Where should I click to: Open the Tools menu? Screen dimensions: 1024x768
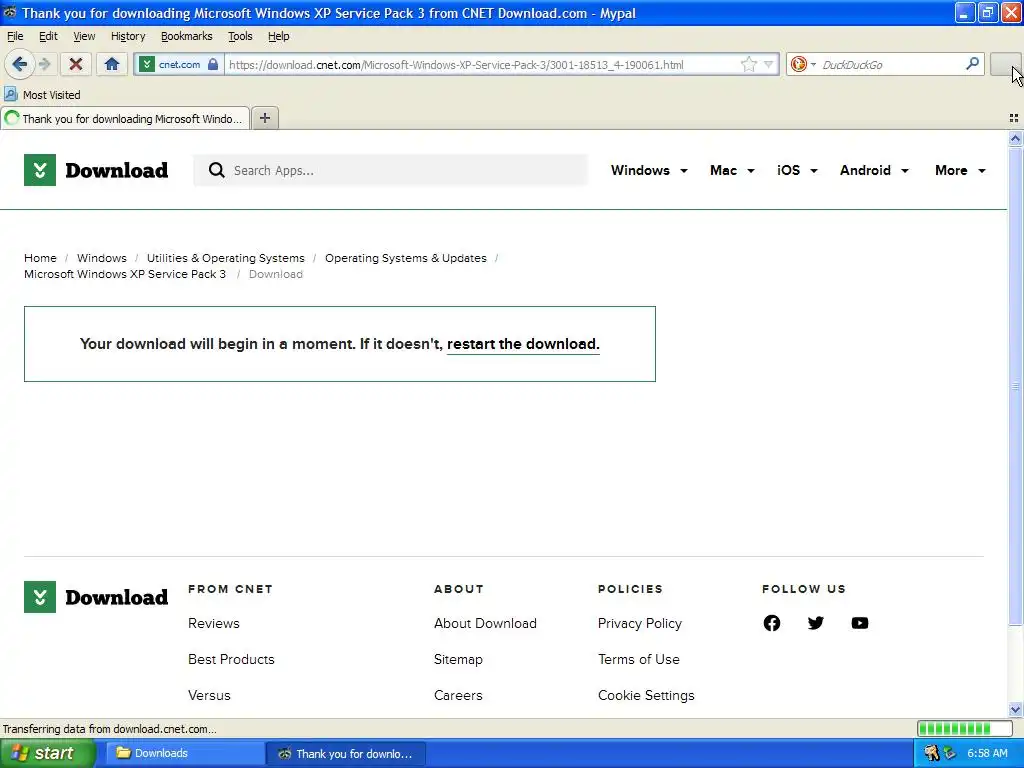pos(240,36)
